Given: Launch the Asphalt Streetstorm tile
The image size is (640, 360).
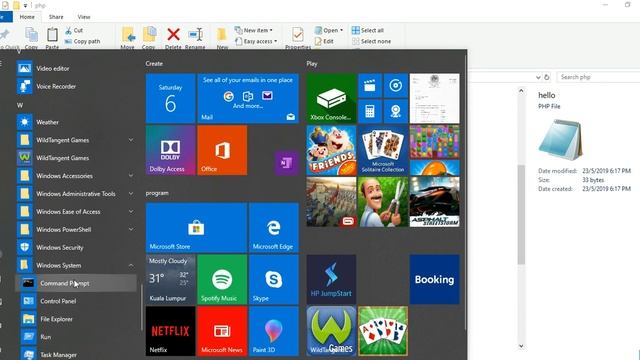Looking at the screenshot, I should (x=434, y=202).
